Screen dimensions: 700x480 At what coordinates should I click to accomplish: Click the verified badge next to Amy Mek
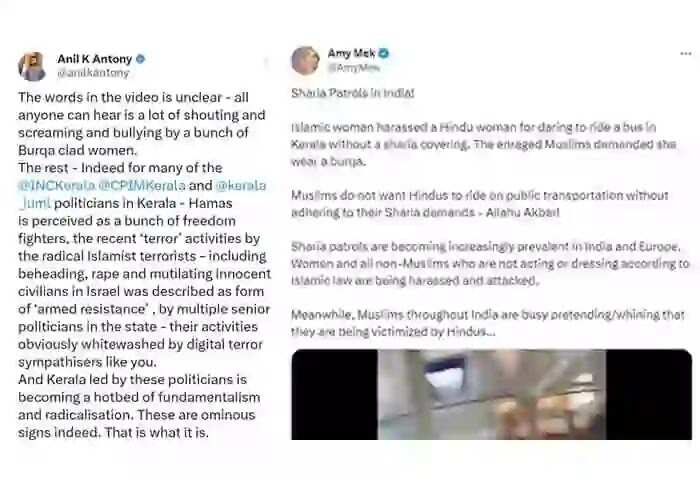383,53
